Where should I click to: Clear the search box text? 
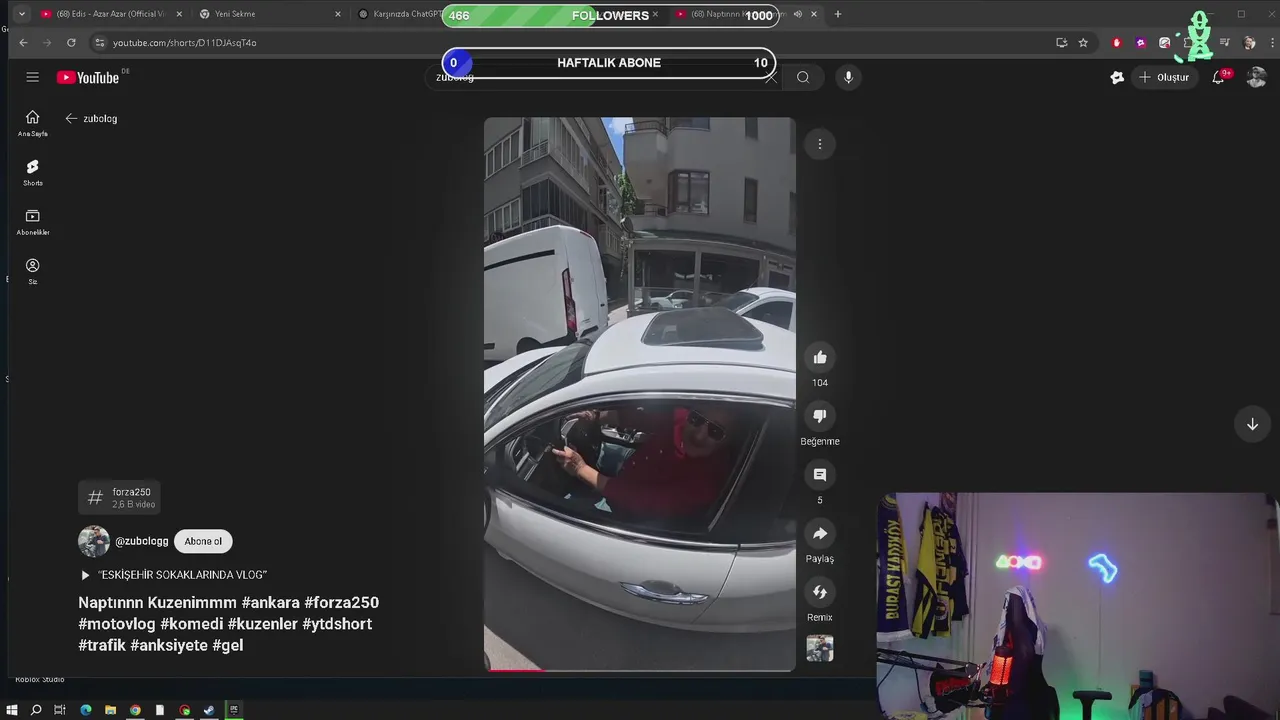point(770,78)
